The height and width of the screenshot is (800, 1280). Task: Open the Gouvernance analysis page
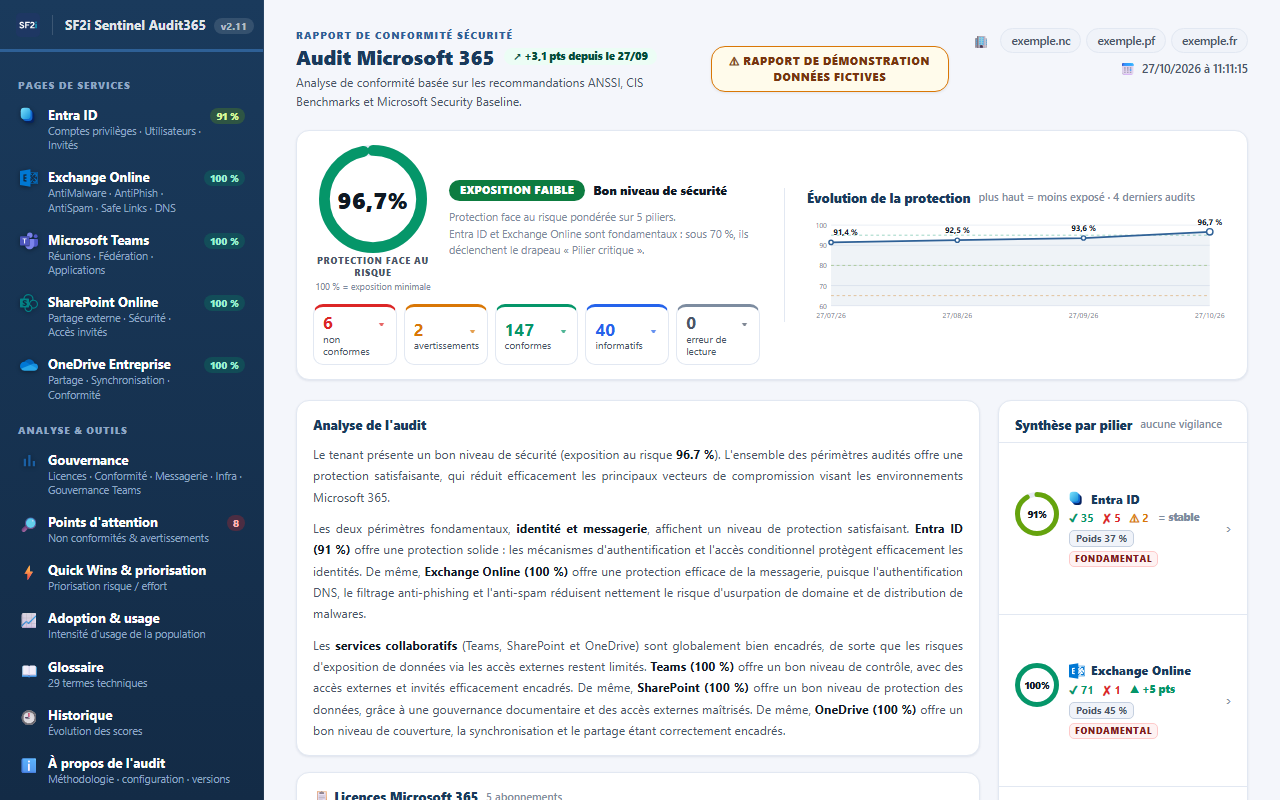(x=131, y=475)
